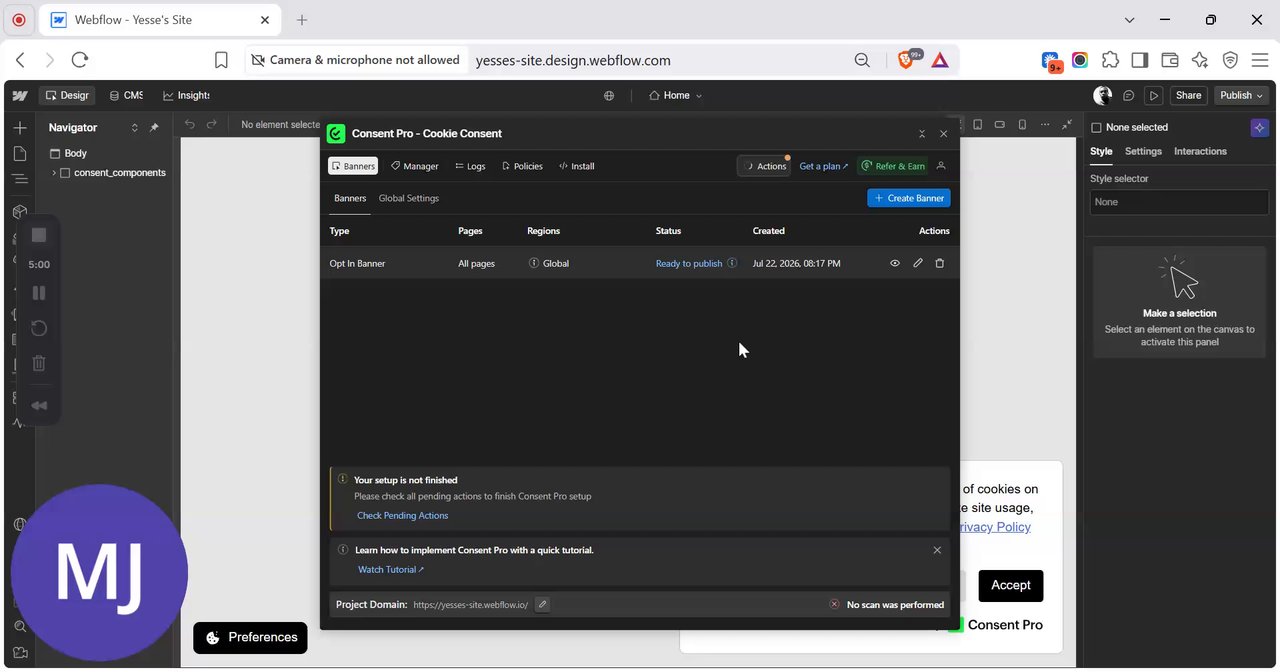1280x672 pixels.
Task: Restart the screen recording
Action: (x=39, y=328)
